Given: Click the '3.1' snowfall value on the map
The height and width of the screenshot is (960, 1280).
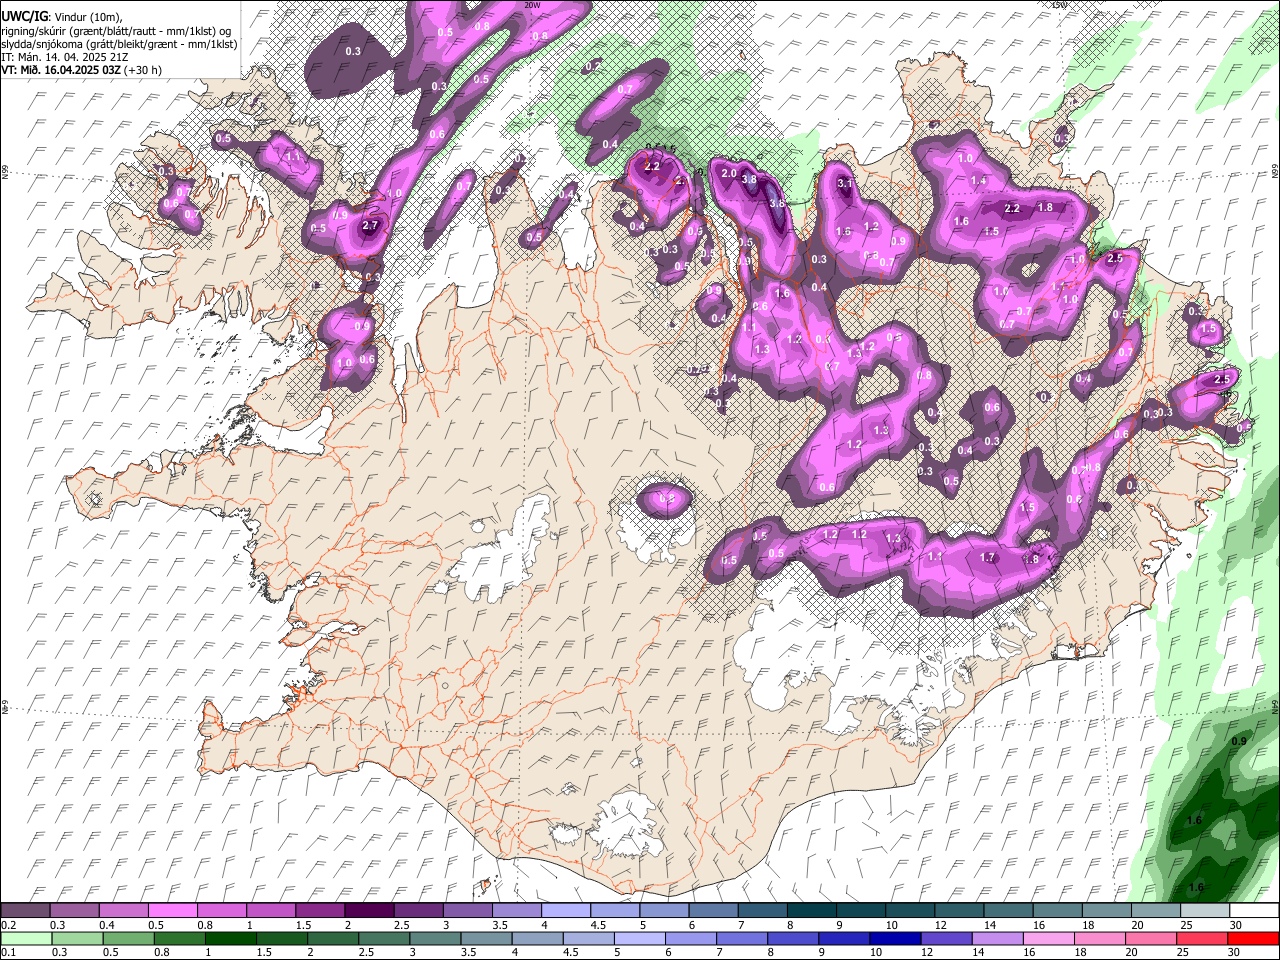Looking at the screenshot, I should (x=845, y=183).
